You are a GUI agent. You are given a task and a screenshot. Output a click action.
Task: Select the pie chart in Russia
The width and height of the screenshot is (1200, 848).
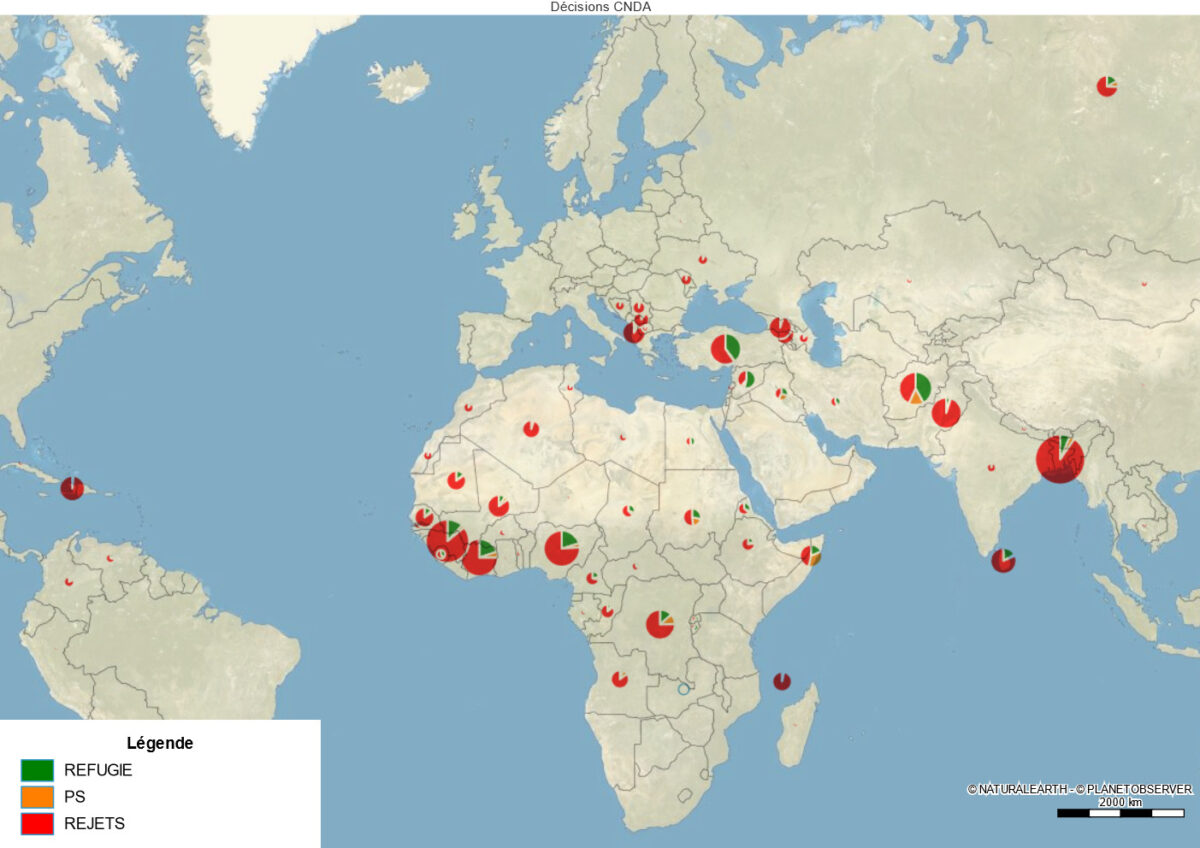1106,86
